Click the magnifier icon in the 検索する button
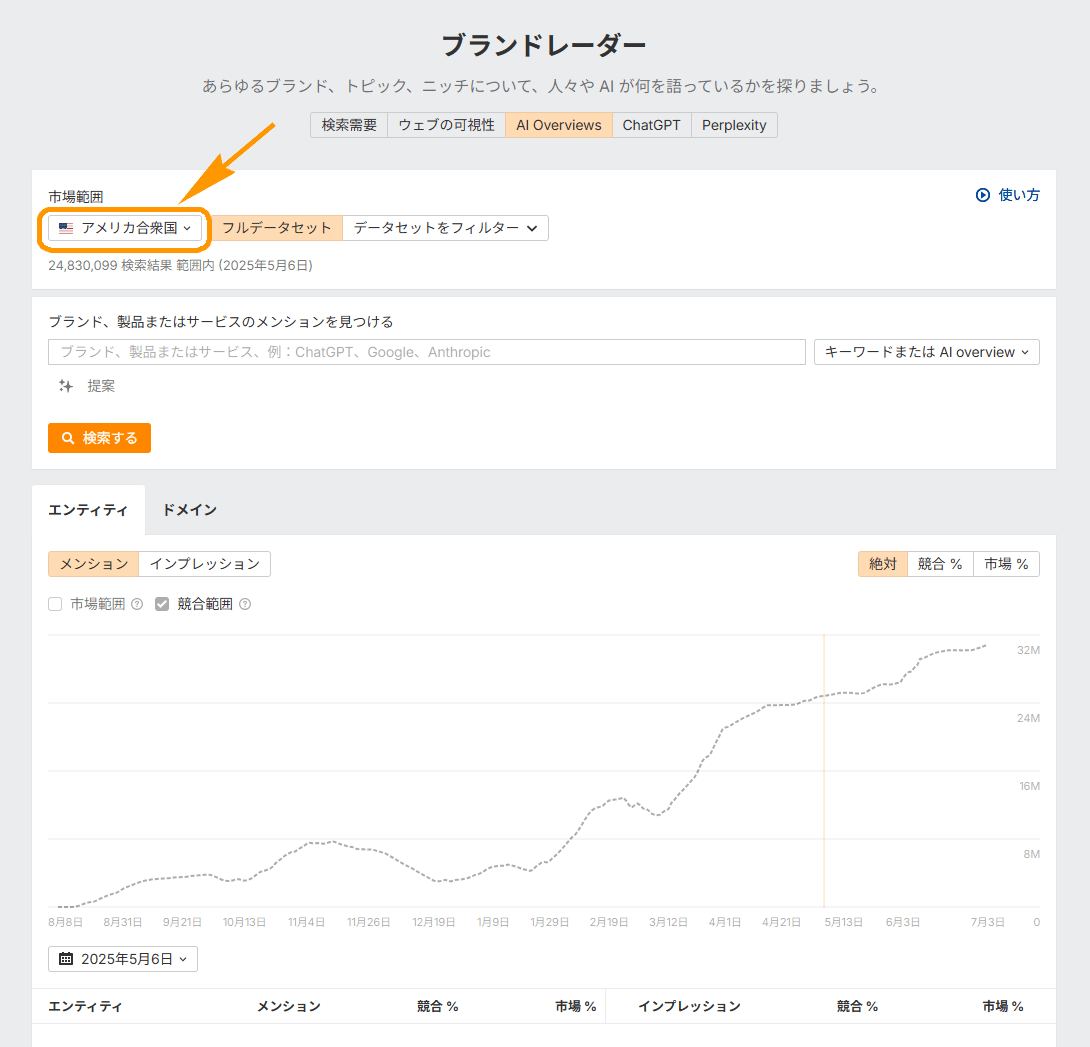This screenshot has width=1090, height=1047. point(68,438)
